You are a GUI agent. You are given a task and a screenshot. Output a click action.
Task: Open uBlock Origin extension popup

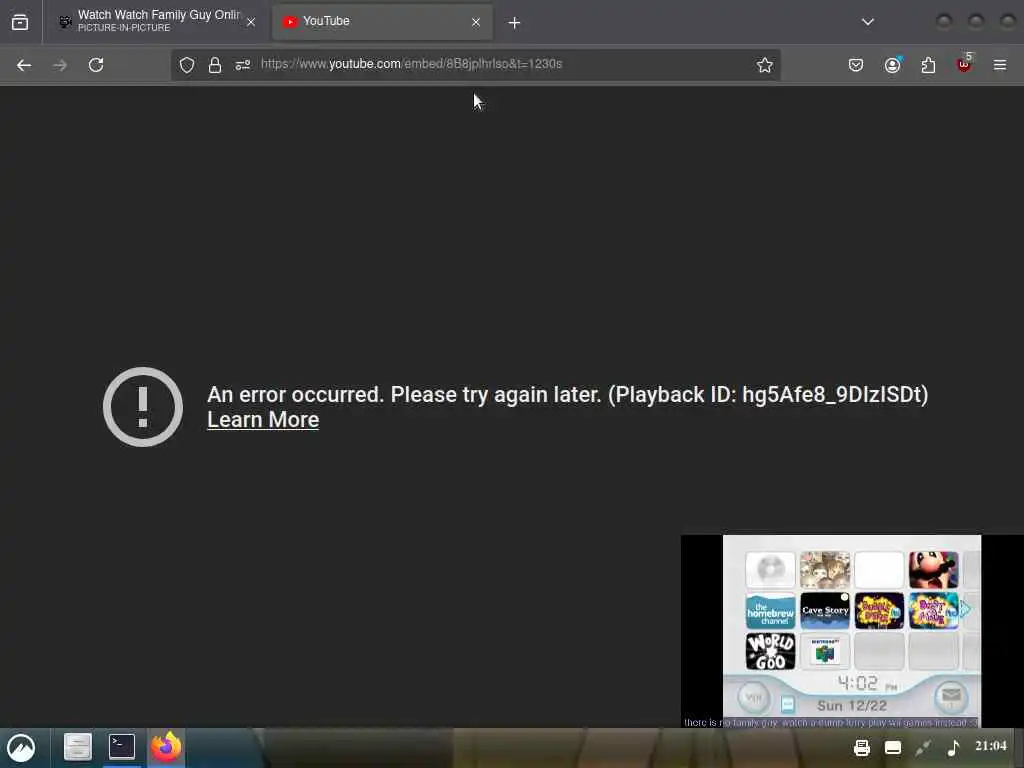[x=964, y=64]
